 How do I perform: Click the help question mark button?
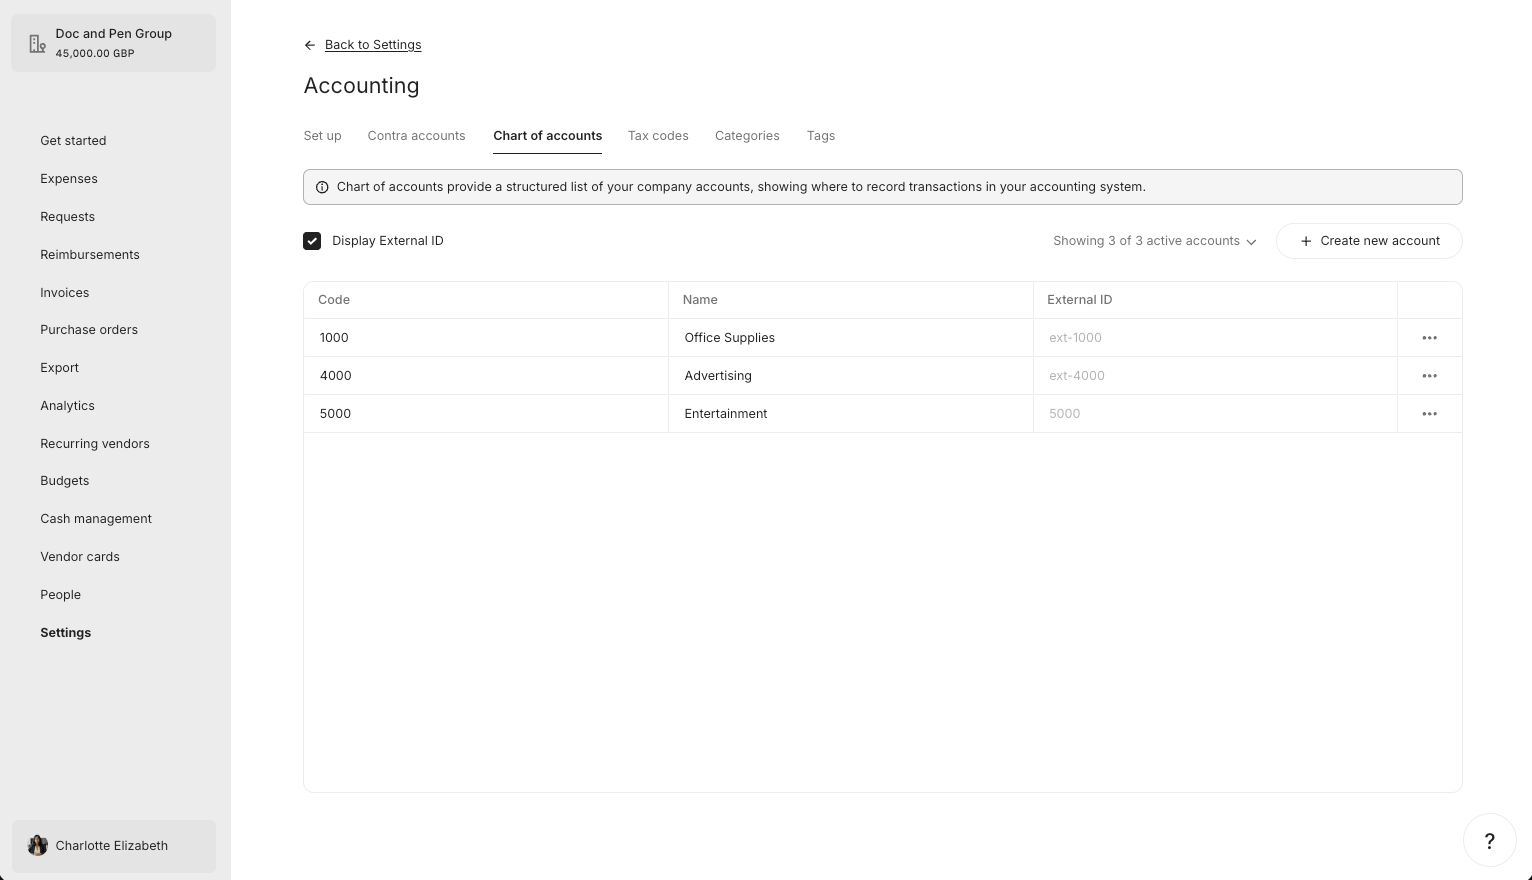coord(1489,841)
